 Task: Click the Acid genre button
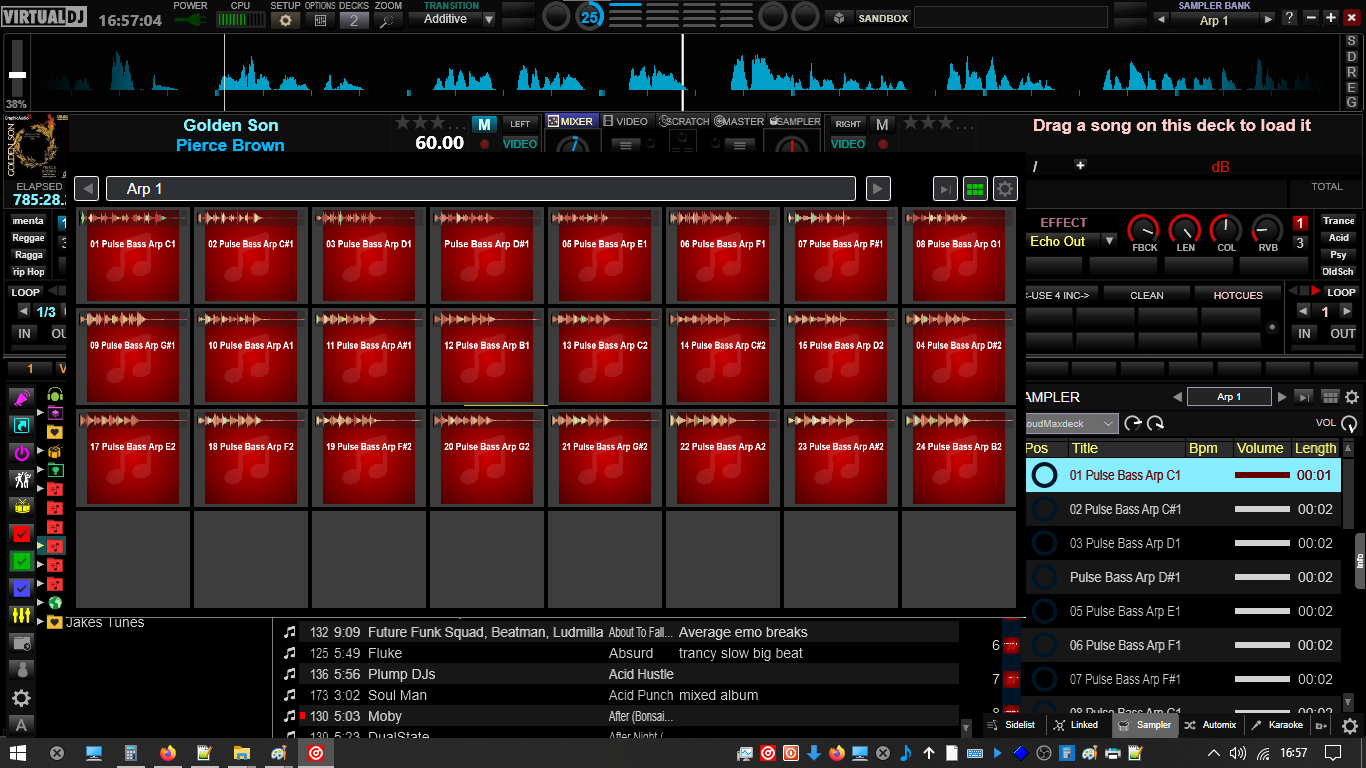[x=1338, y=238]
